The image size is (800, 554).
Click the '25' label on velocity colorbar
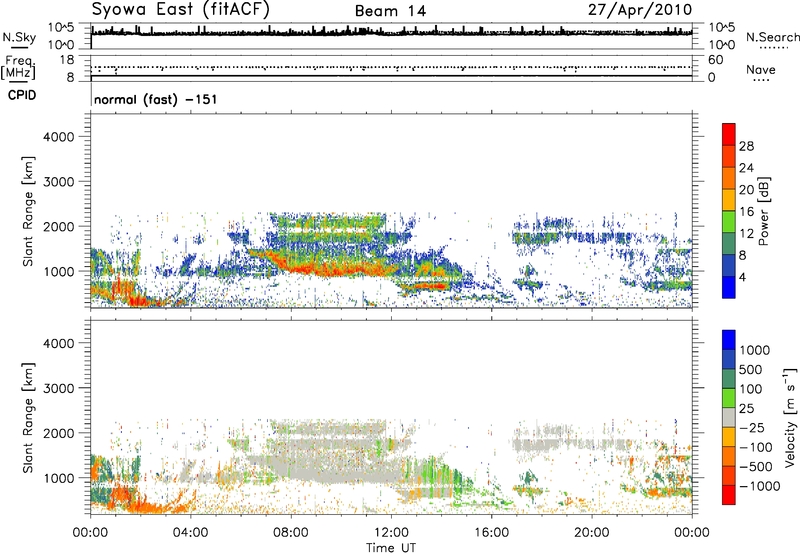coord(748,409)
